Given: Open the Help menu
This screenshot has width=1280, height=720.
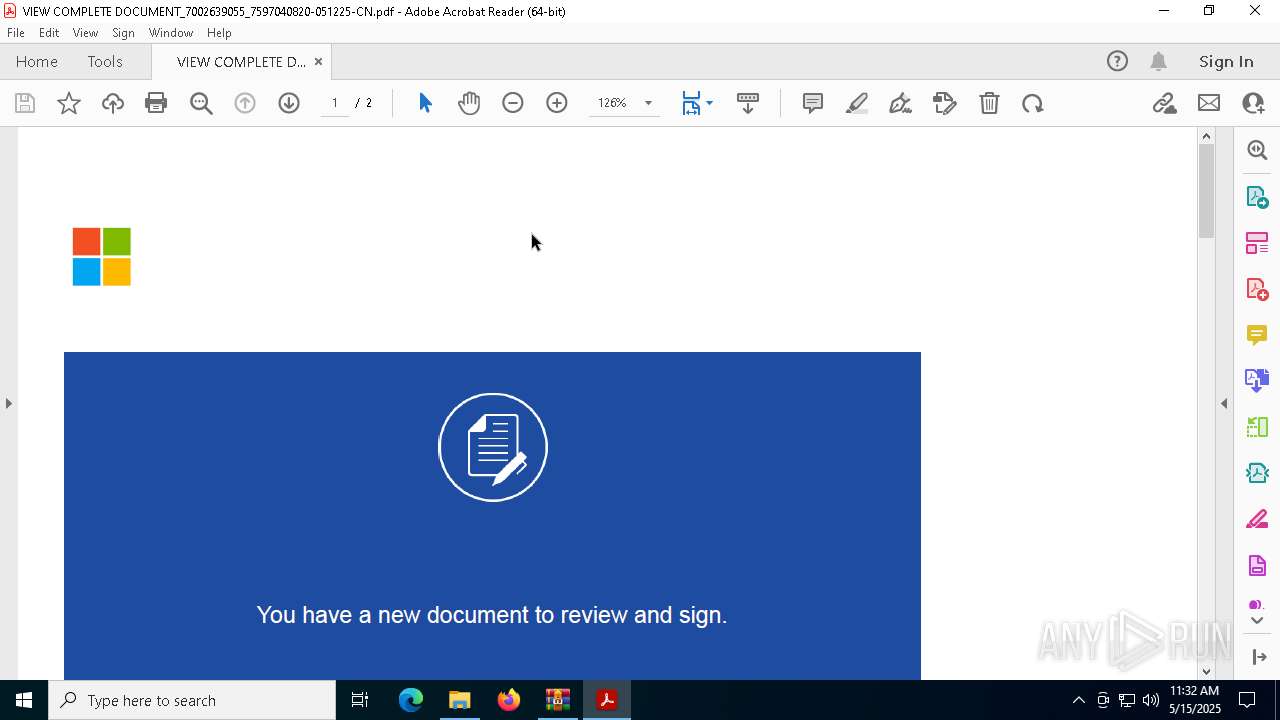Looking at the screenshot, I should pyautogui.click(x=219, y=33).
